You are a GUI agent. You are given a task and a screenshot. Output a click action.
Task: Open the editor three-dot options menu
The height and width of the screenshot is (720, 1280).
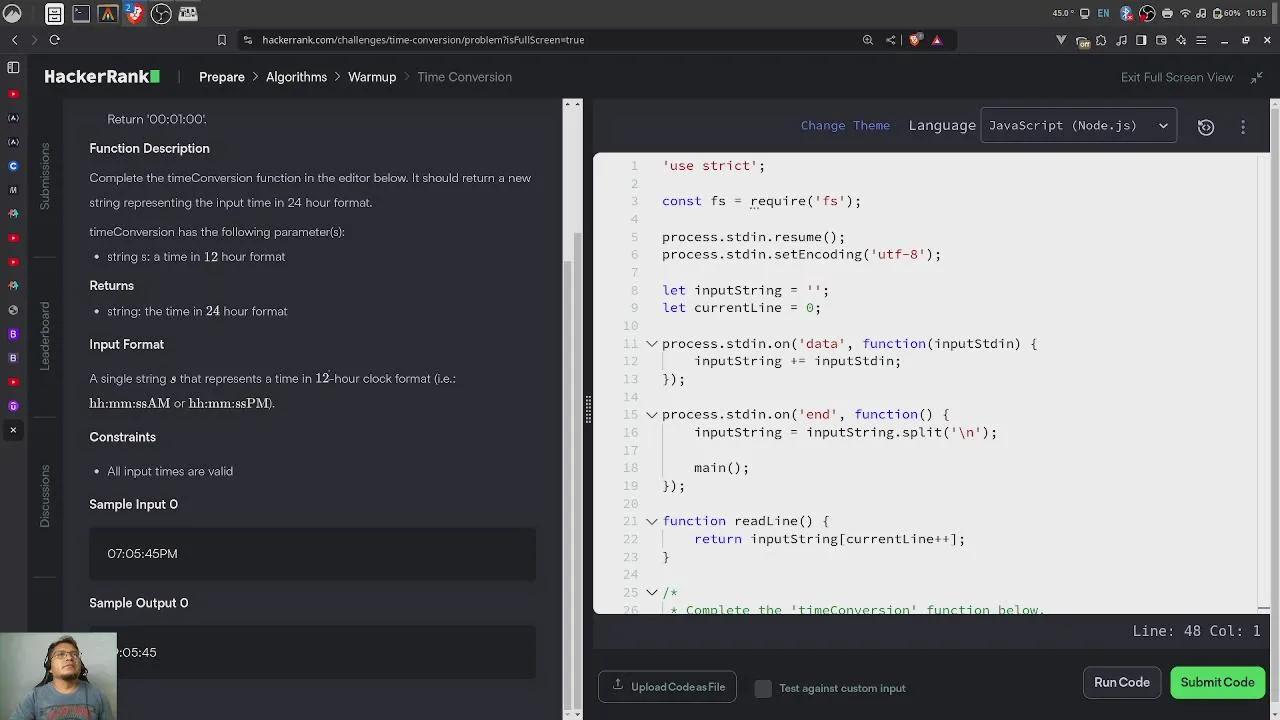(1243, 127)
